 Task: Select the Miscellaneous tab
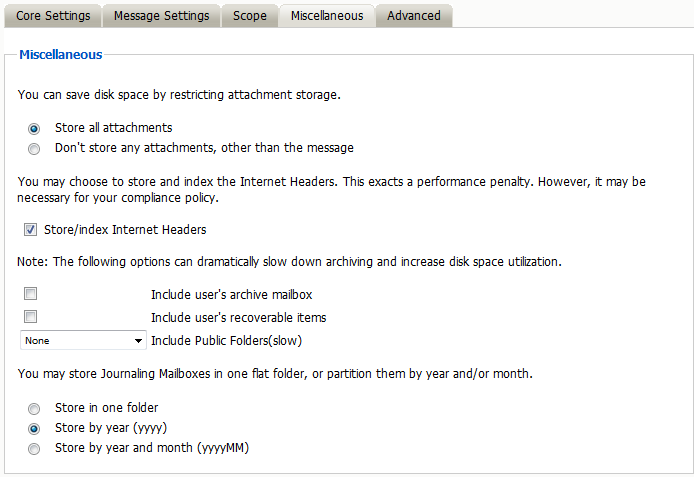point(326,16)
